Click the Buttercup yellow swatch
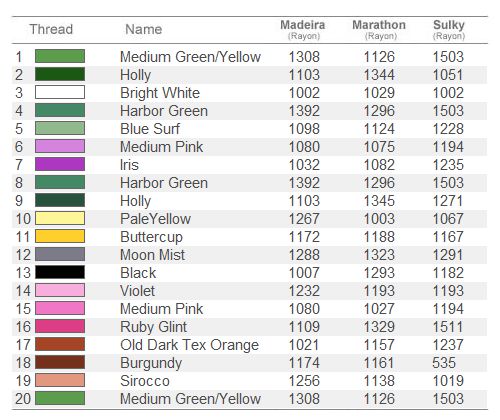The width and height of the screenshot is (500, 420). coord(60,236)
